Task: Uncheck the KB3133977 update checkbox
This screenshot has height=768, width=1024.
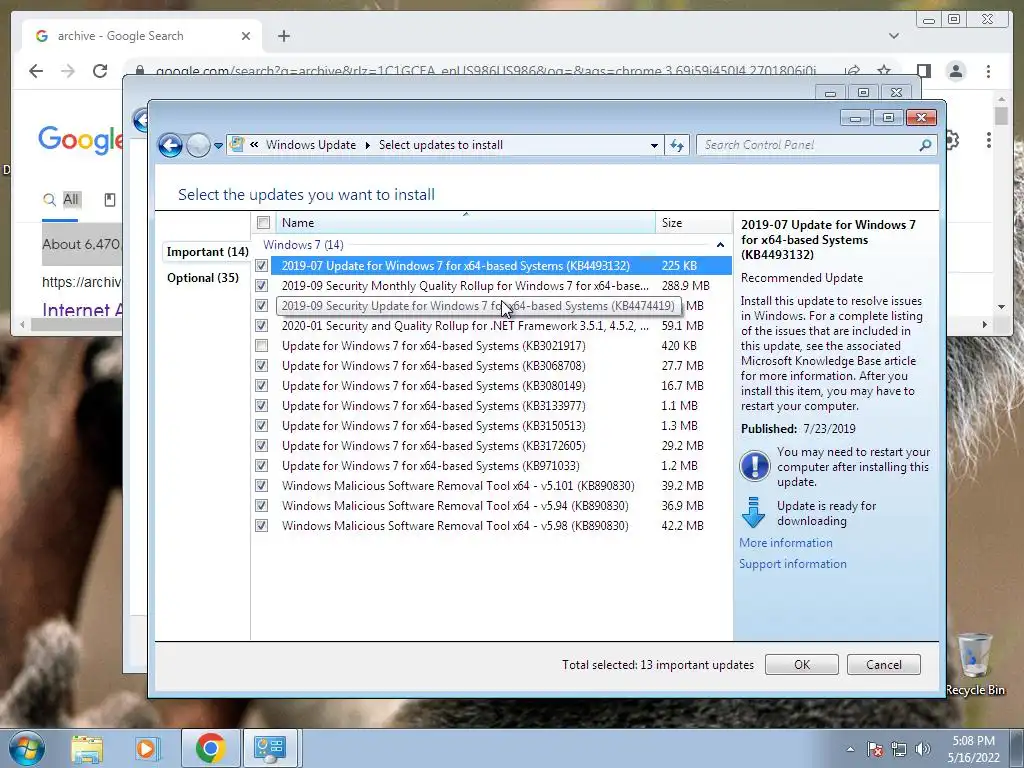Action: pos(261,406)
